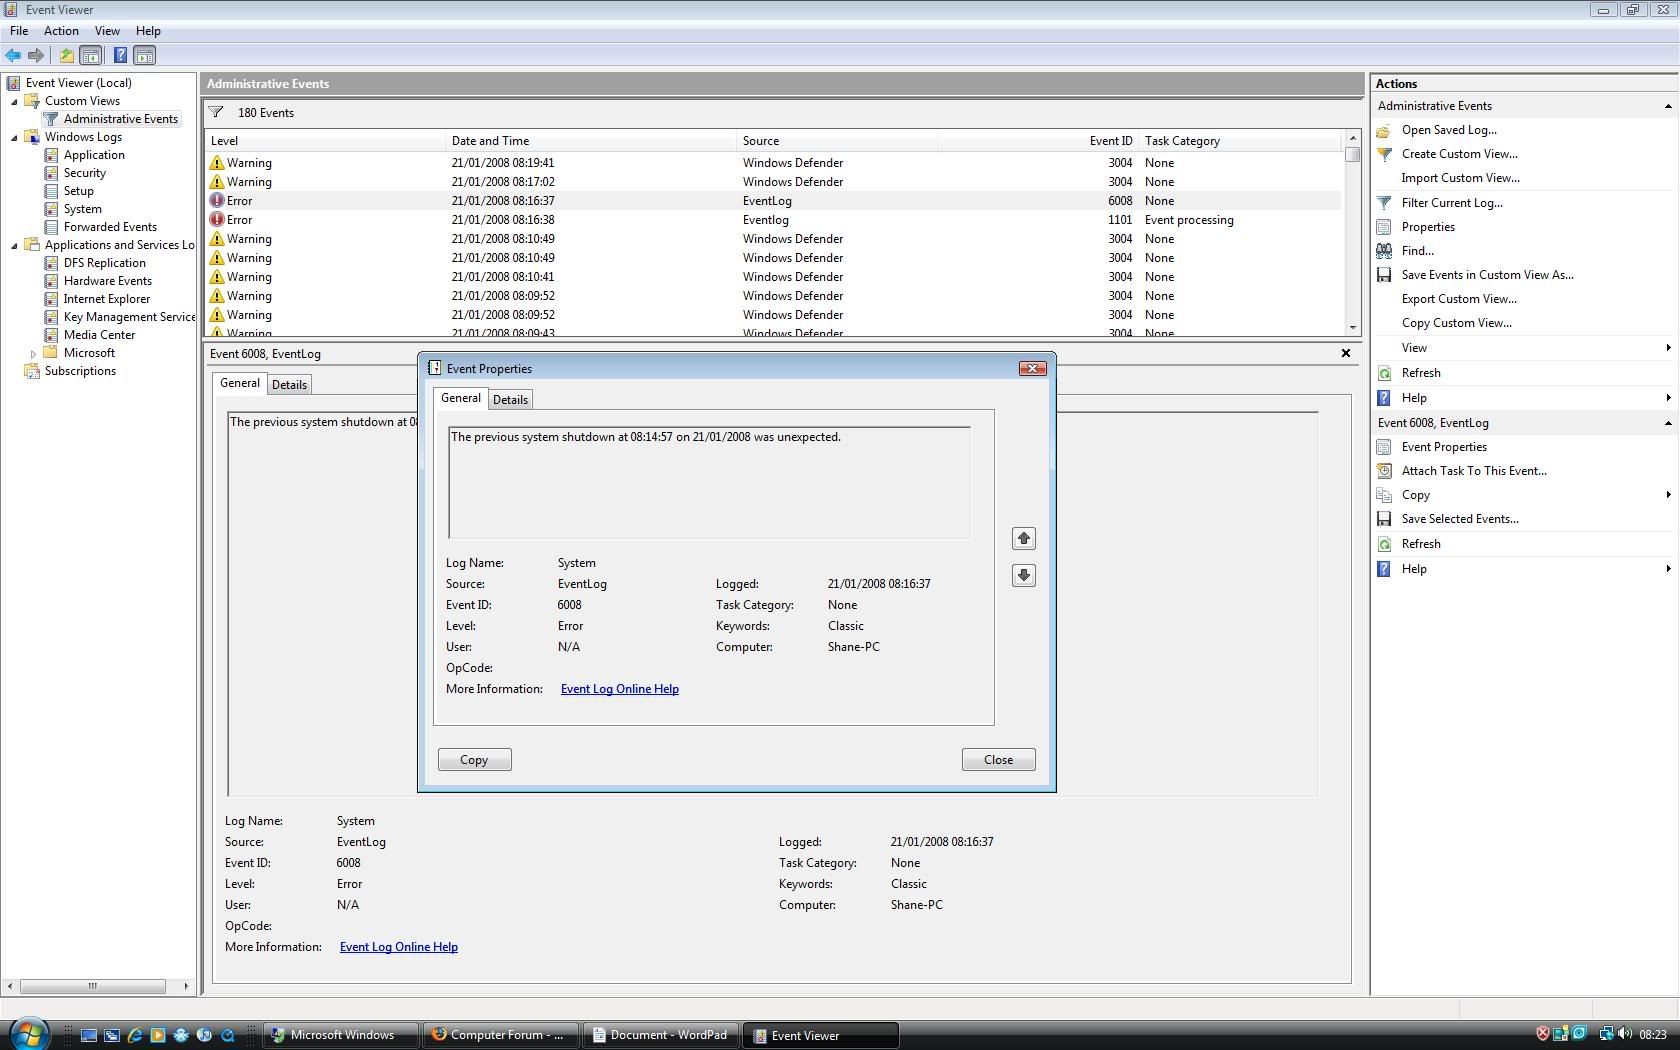The image size is (1680, 1050).
Task: Select Hardware Events log in tree
Action: 108,281
